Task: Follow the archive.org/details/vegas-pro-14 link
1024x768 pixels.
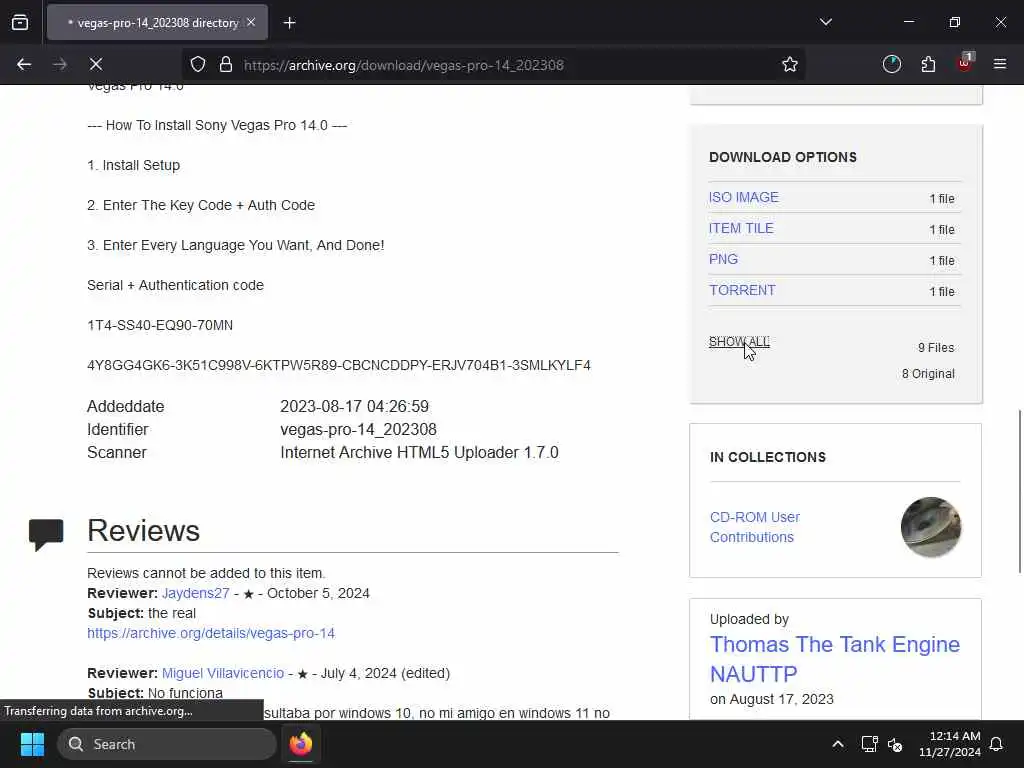Action: coord(211,633)
